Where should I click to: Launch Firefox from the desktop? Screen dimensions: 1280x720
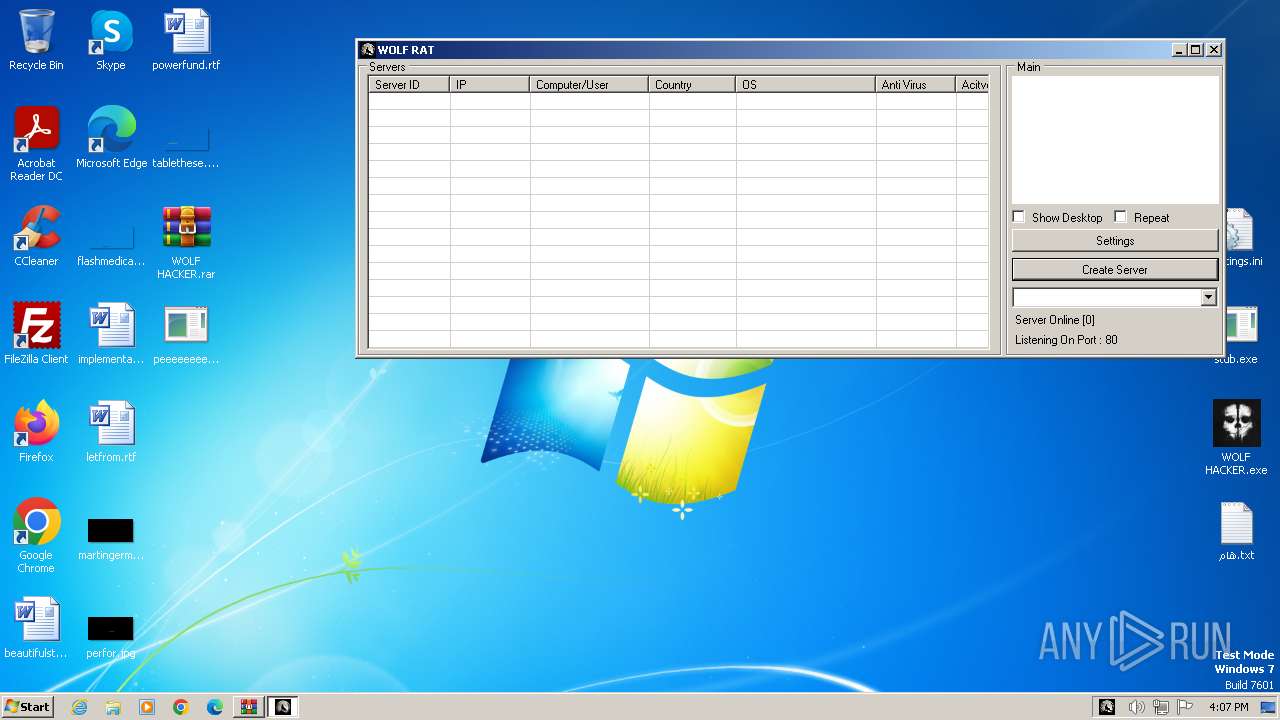[x=36, y=432]
